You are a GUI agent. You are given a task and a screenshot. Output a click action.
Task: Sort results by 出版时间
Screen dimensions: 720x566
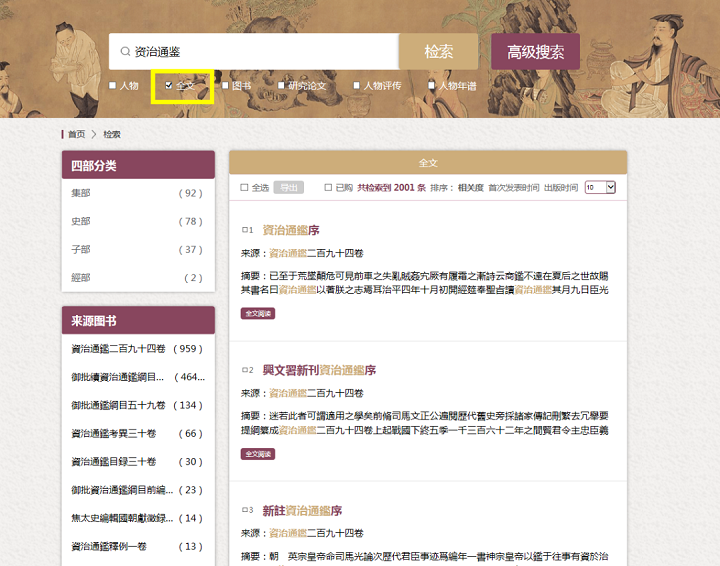click(561, 187)
